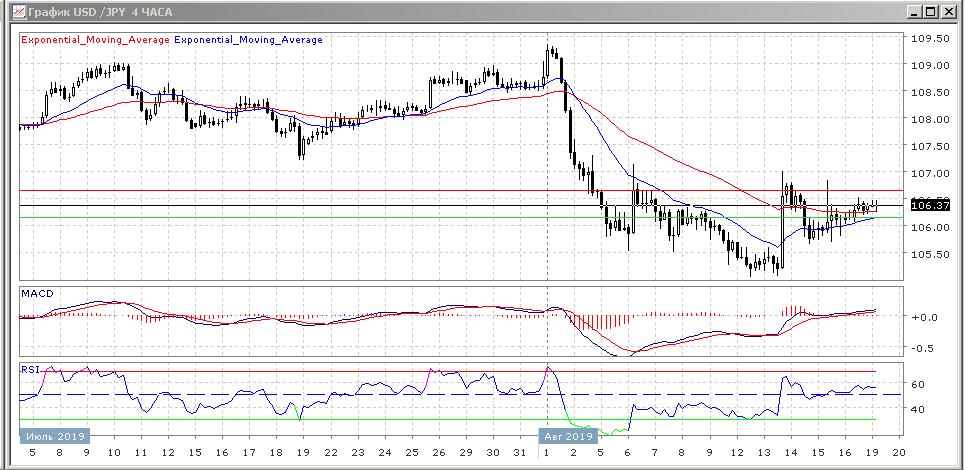Click the chart icon in the title bar
The height and width of the screenshot is (470, 965).
pyautogui.click(x=11, y=11)
